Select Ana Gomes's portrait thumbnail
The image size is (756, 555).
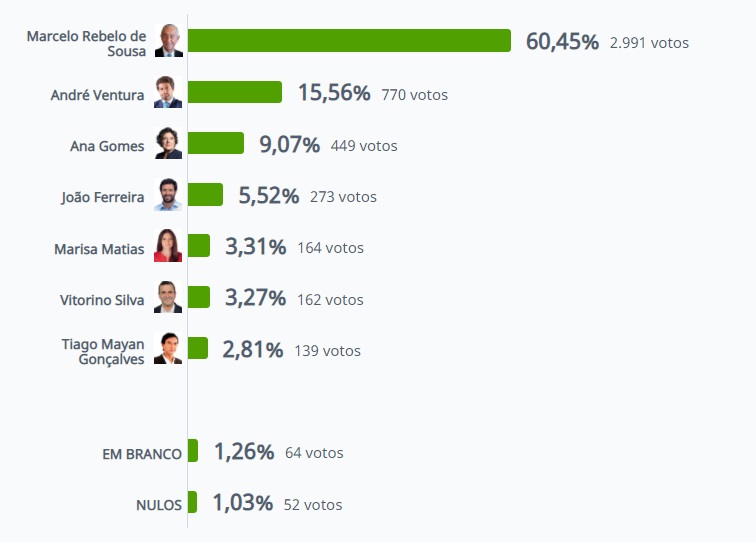point(168,144)
